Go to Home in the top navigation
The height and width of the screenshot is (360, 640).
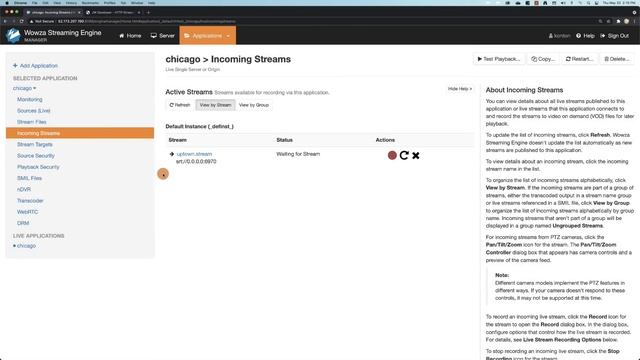pyautogui.click(x=130, y=36)
